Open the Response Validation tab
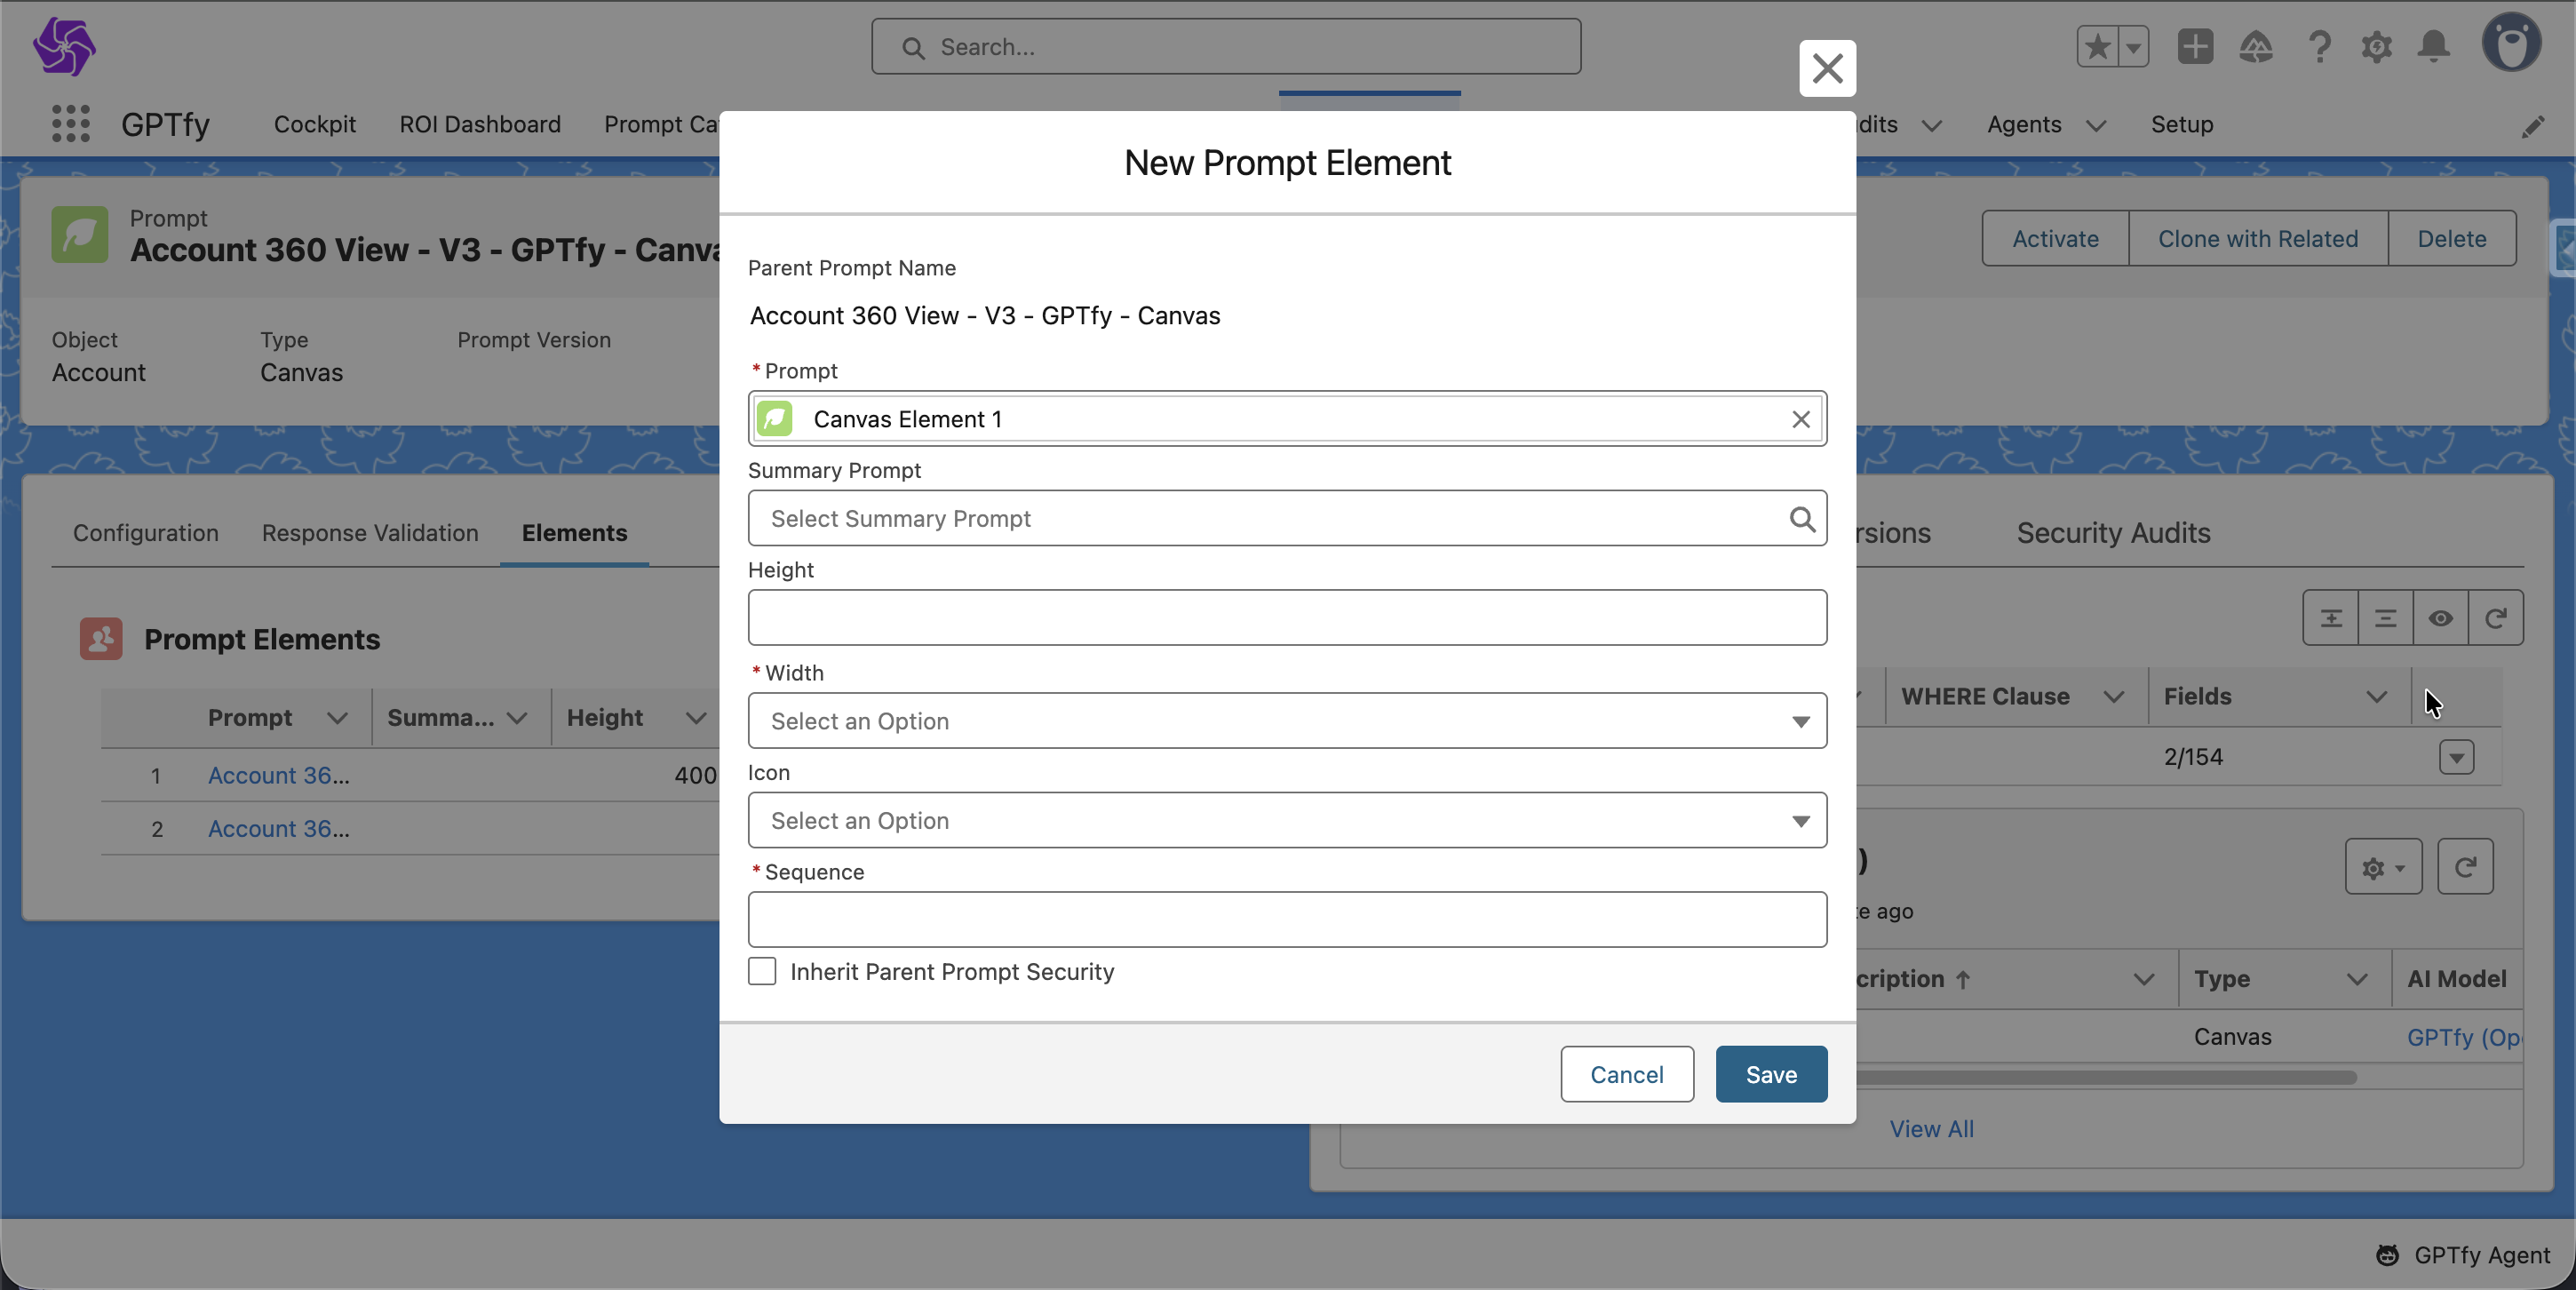 (370, 533)
